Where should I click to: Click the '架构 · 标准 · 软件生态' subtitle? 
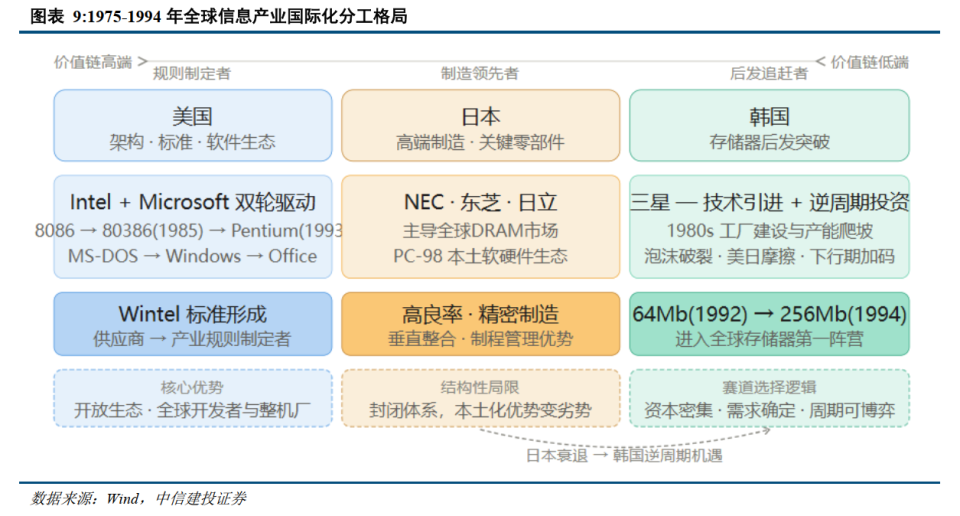coord(192,143)
